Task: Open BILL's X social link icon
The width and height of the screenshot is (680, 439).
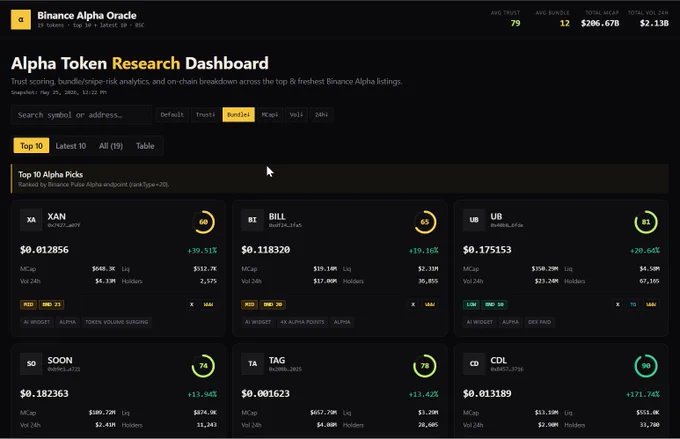Action: [413, 305]
